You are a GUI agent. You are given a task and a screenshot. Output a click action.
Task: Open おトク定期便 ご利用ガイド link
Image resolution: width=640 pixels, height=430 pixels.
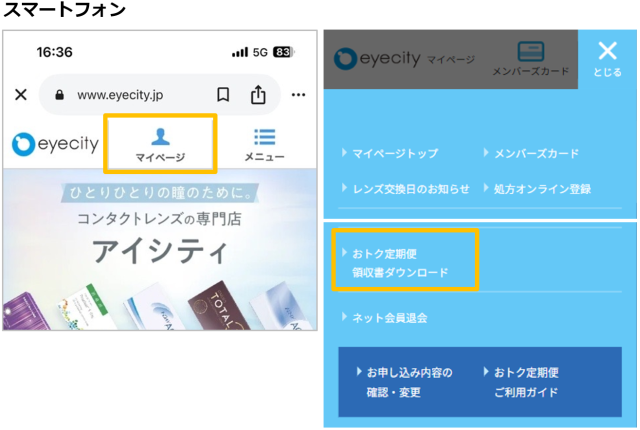(521, 382)
